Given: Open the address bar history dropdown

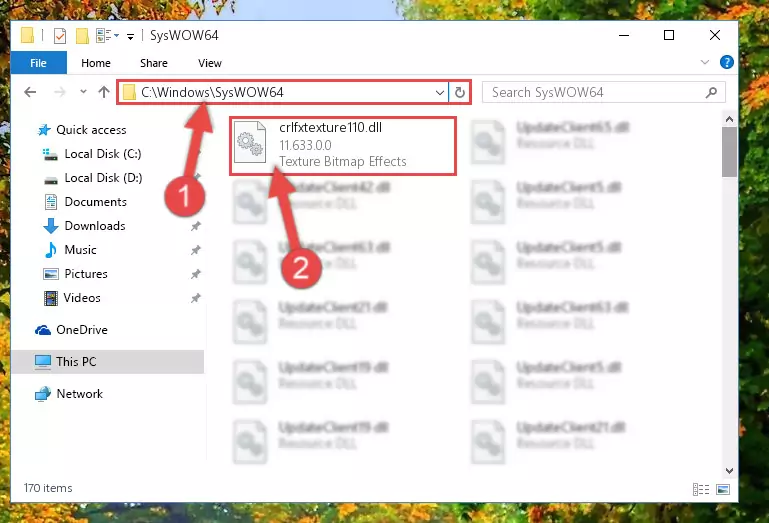Looking at the screenshot, I should (439, 92).
